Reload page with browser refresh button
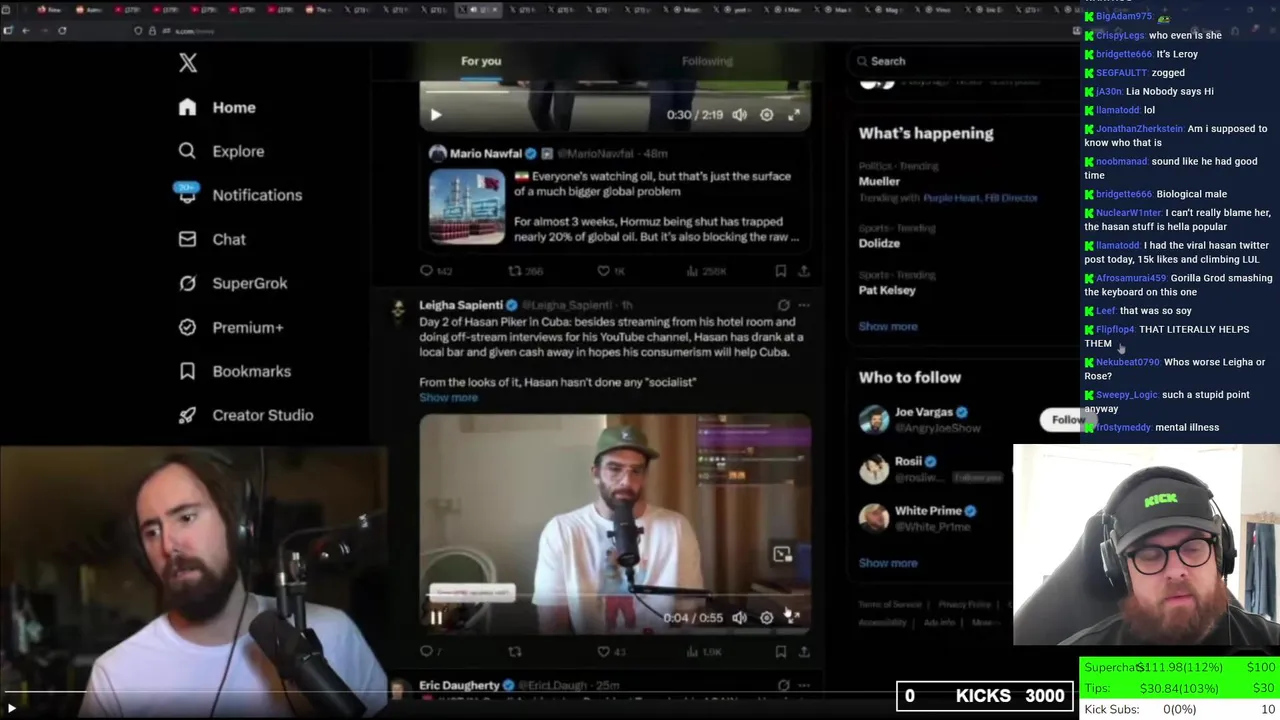The image size is (1280, 720). tap(62, 31)
